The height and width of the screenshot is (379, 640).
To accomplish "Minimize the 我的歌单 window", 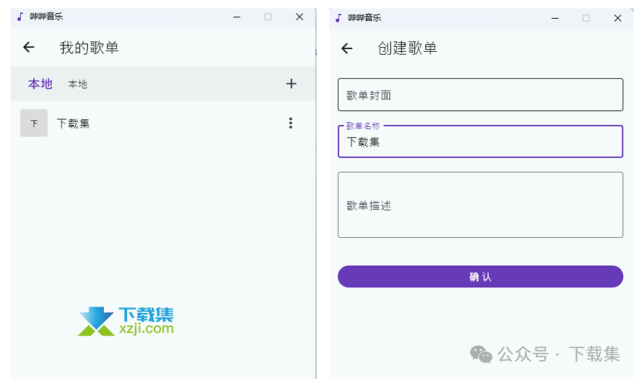I will point(237,17).
